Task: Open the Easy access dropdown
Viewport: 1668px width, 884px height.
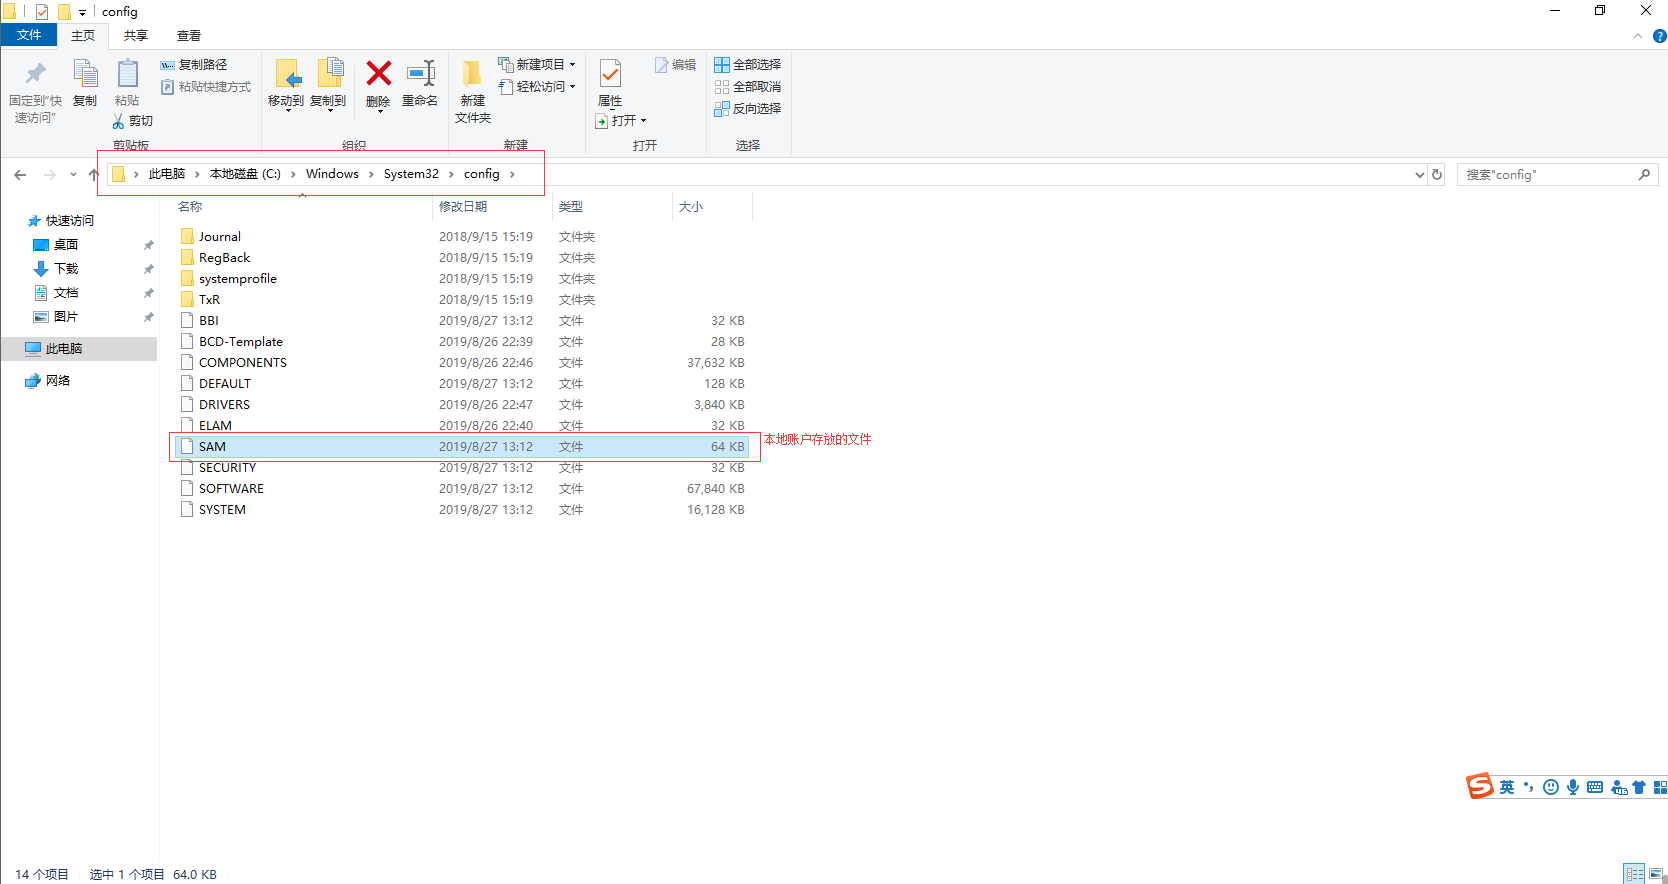Action: pyautogui.click(x=537, y=87)
